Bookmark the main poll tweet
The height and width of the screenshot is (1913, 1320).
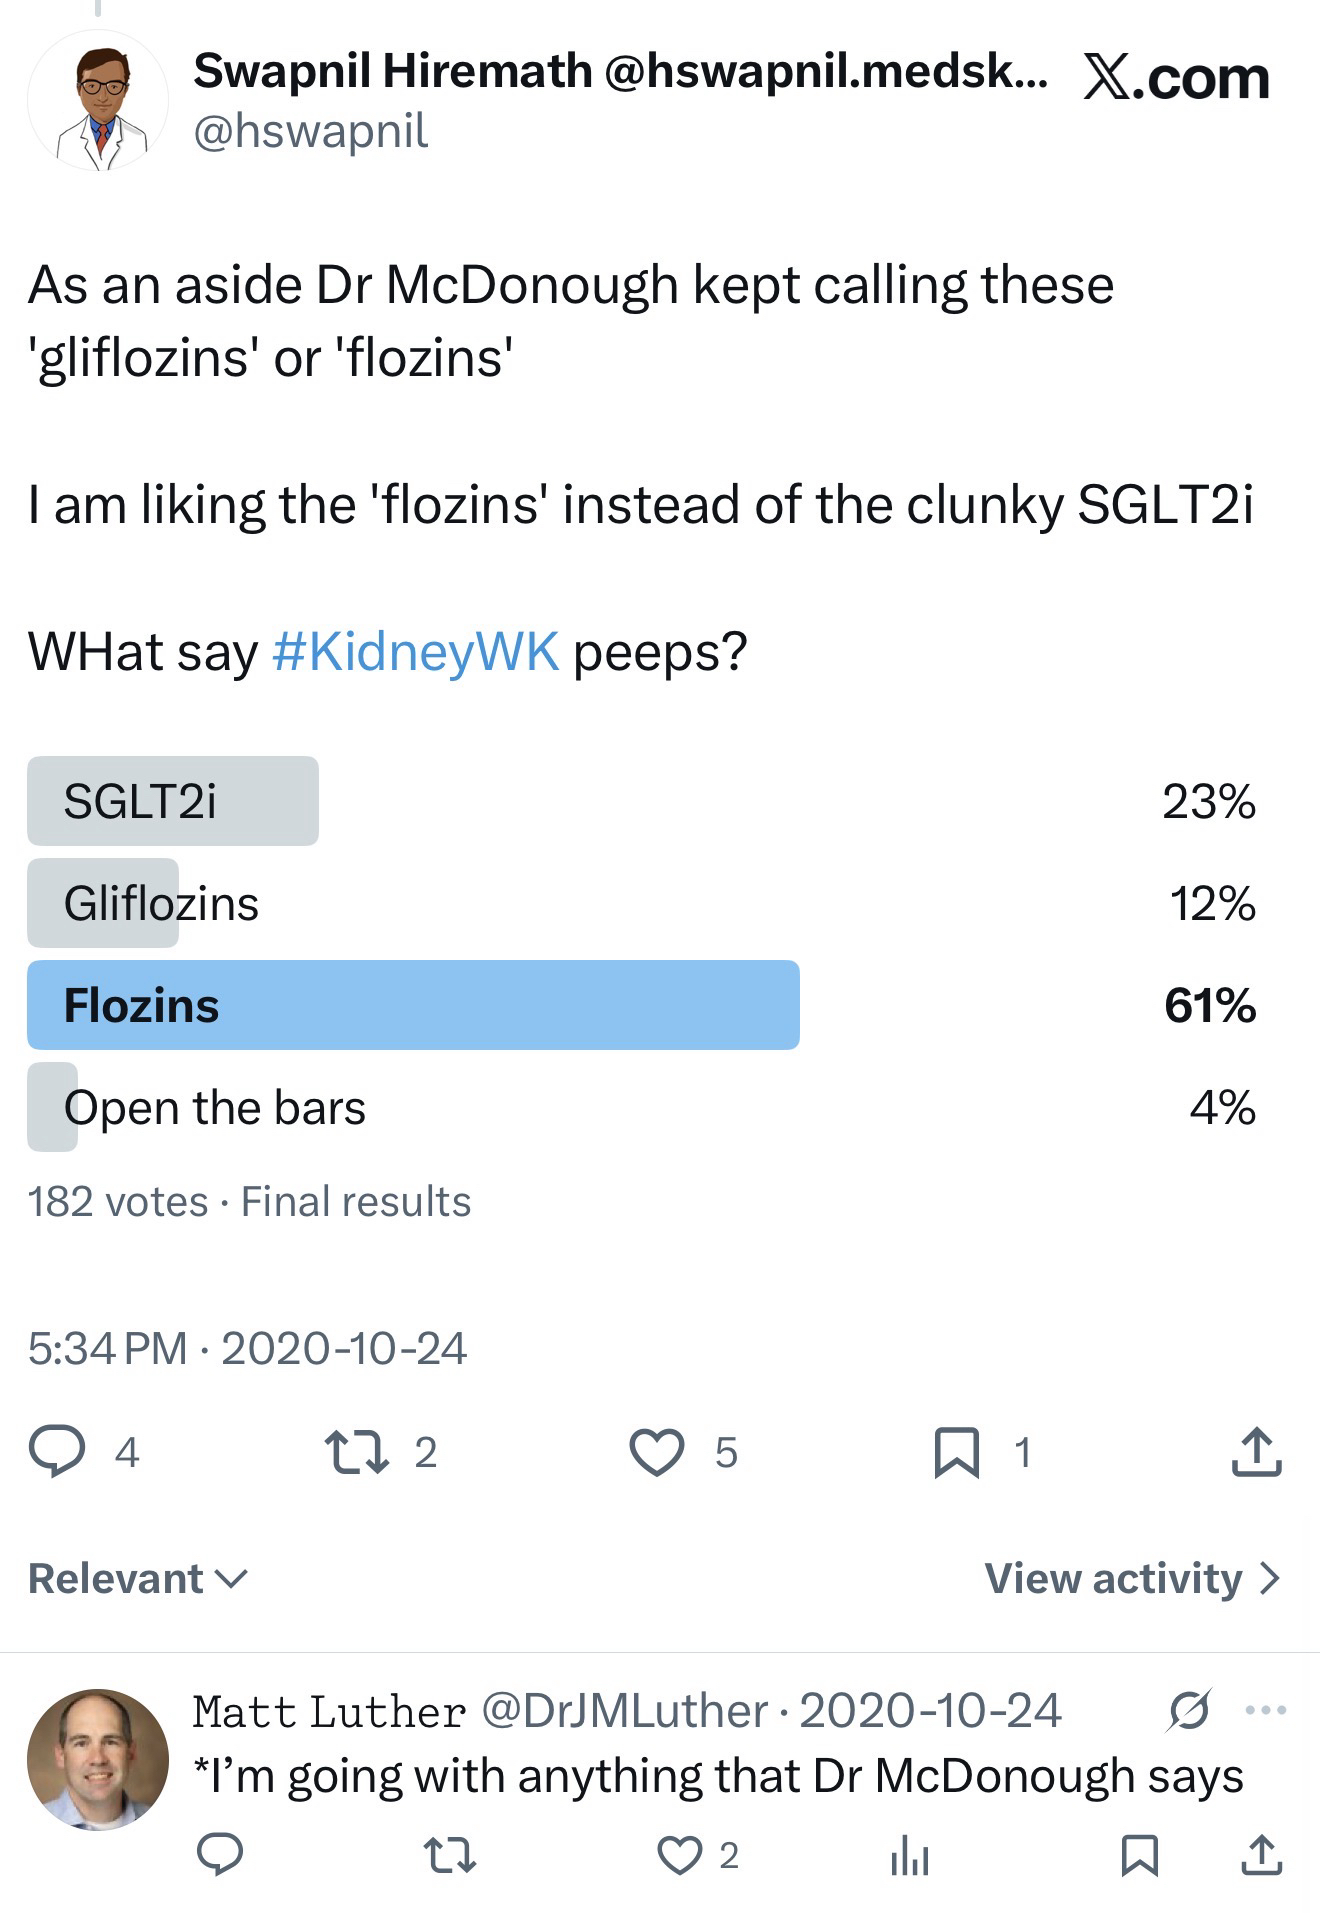tap(956, 1452)
